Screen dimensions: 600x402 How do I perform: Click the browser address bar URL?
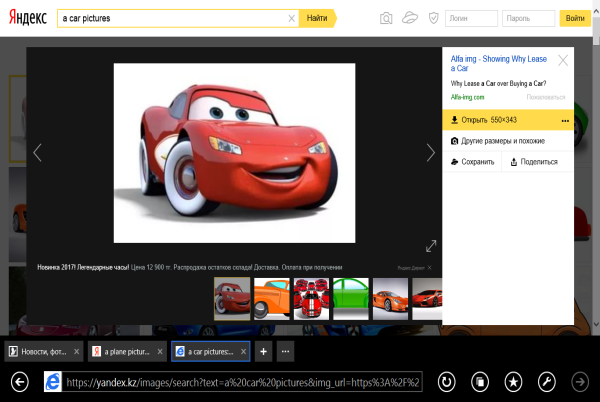pyautogui.click(x=242, y=382)
